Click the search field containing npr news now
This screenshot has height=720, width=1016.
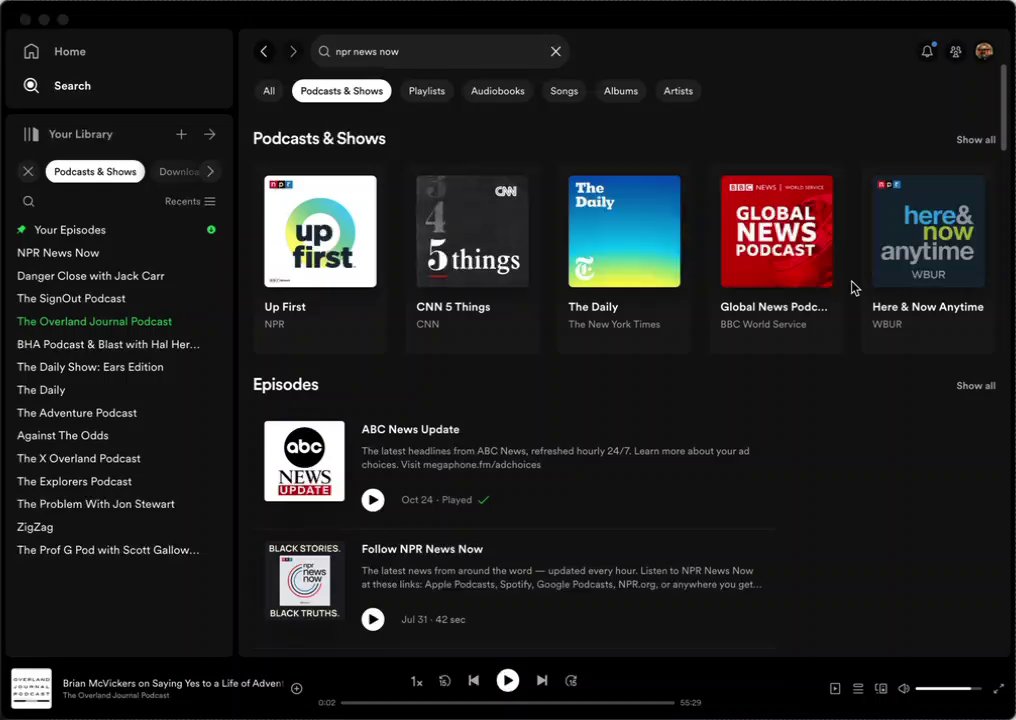440,51
